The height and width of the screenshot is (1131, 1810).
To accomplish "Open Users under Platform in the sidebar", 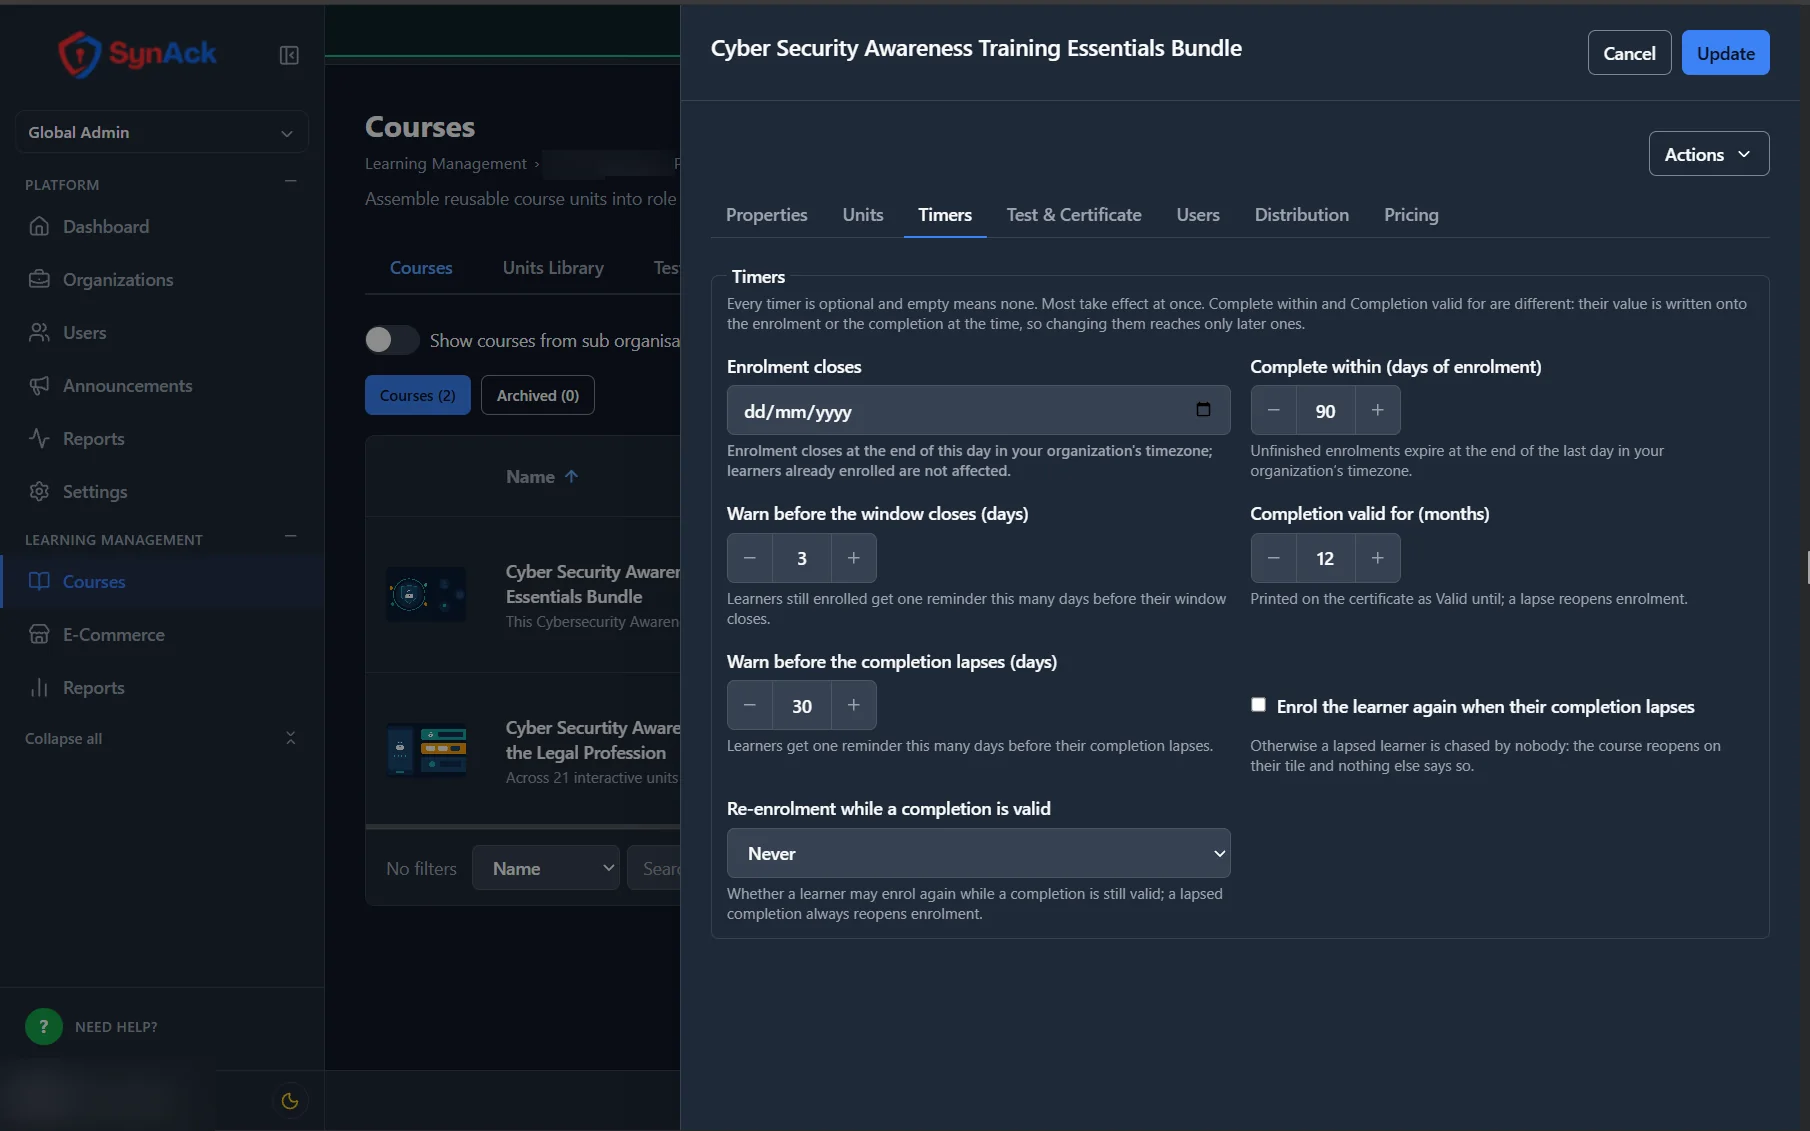I will [162, 333].
